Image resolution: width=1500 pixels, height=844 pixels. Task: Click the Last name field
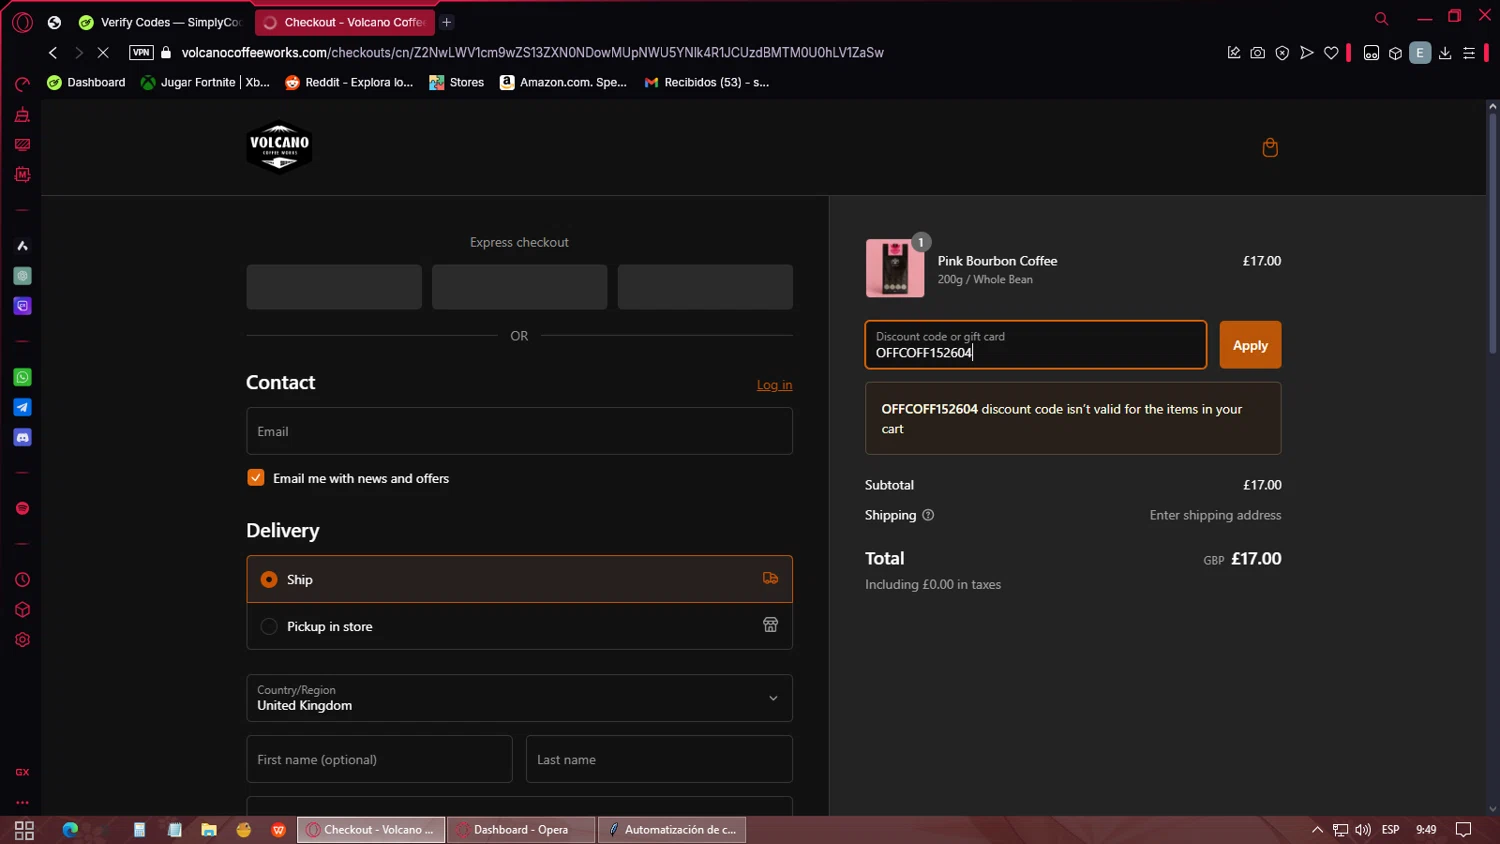pos(659,759)
